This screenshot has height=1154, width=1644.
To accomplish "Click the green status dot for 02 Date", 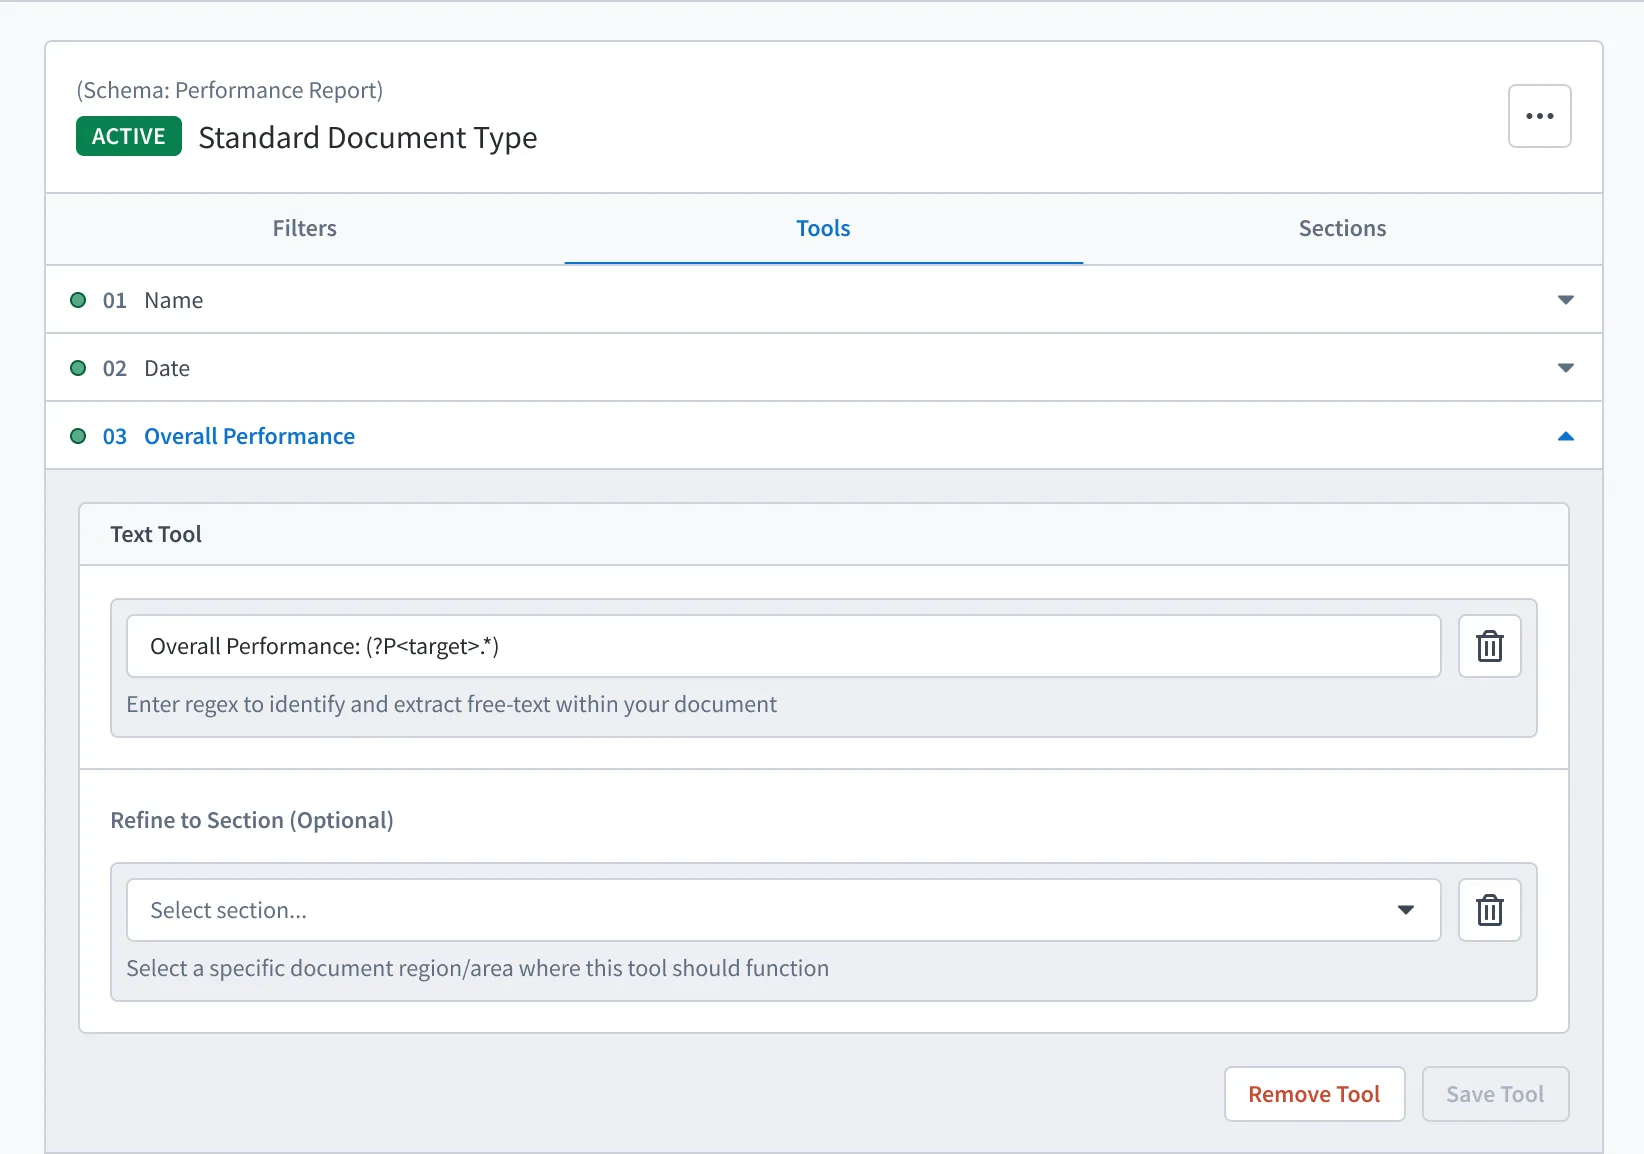I will (x=78, y=368).
